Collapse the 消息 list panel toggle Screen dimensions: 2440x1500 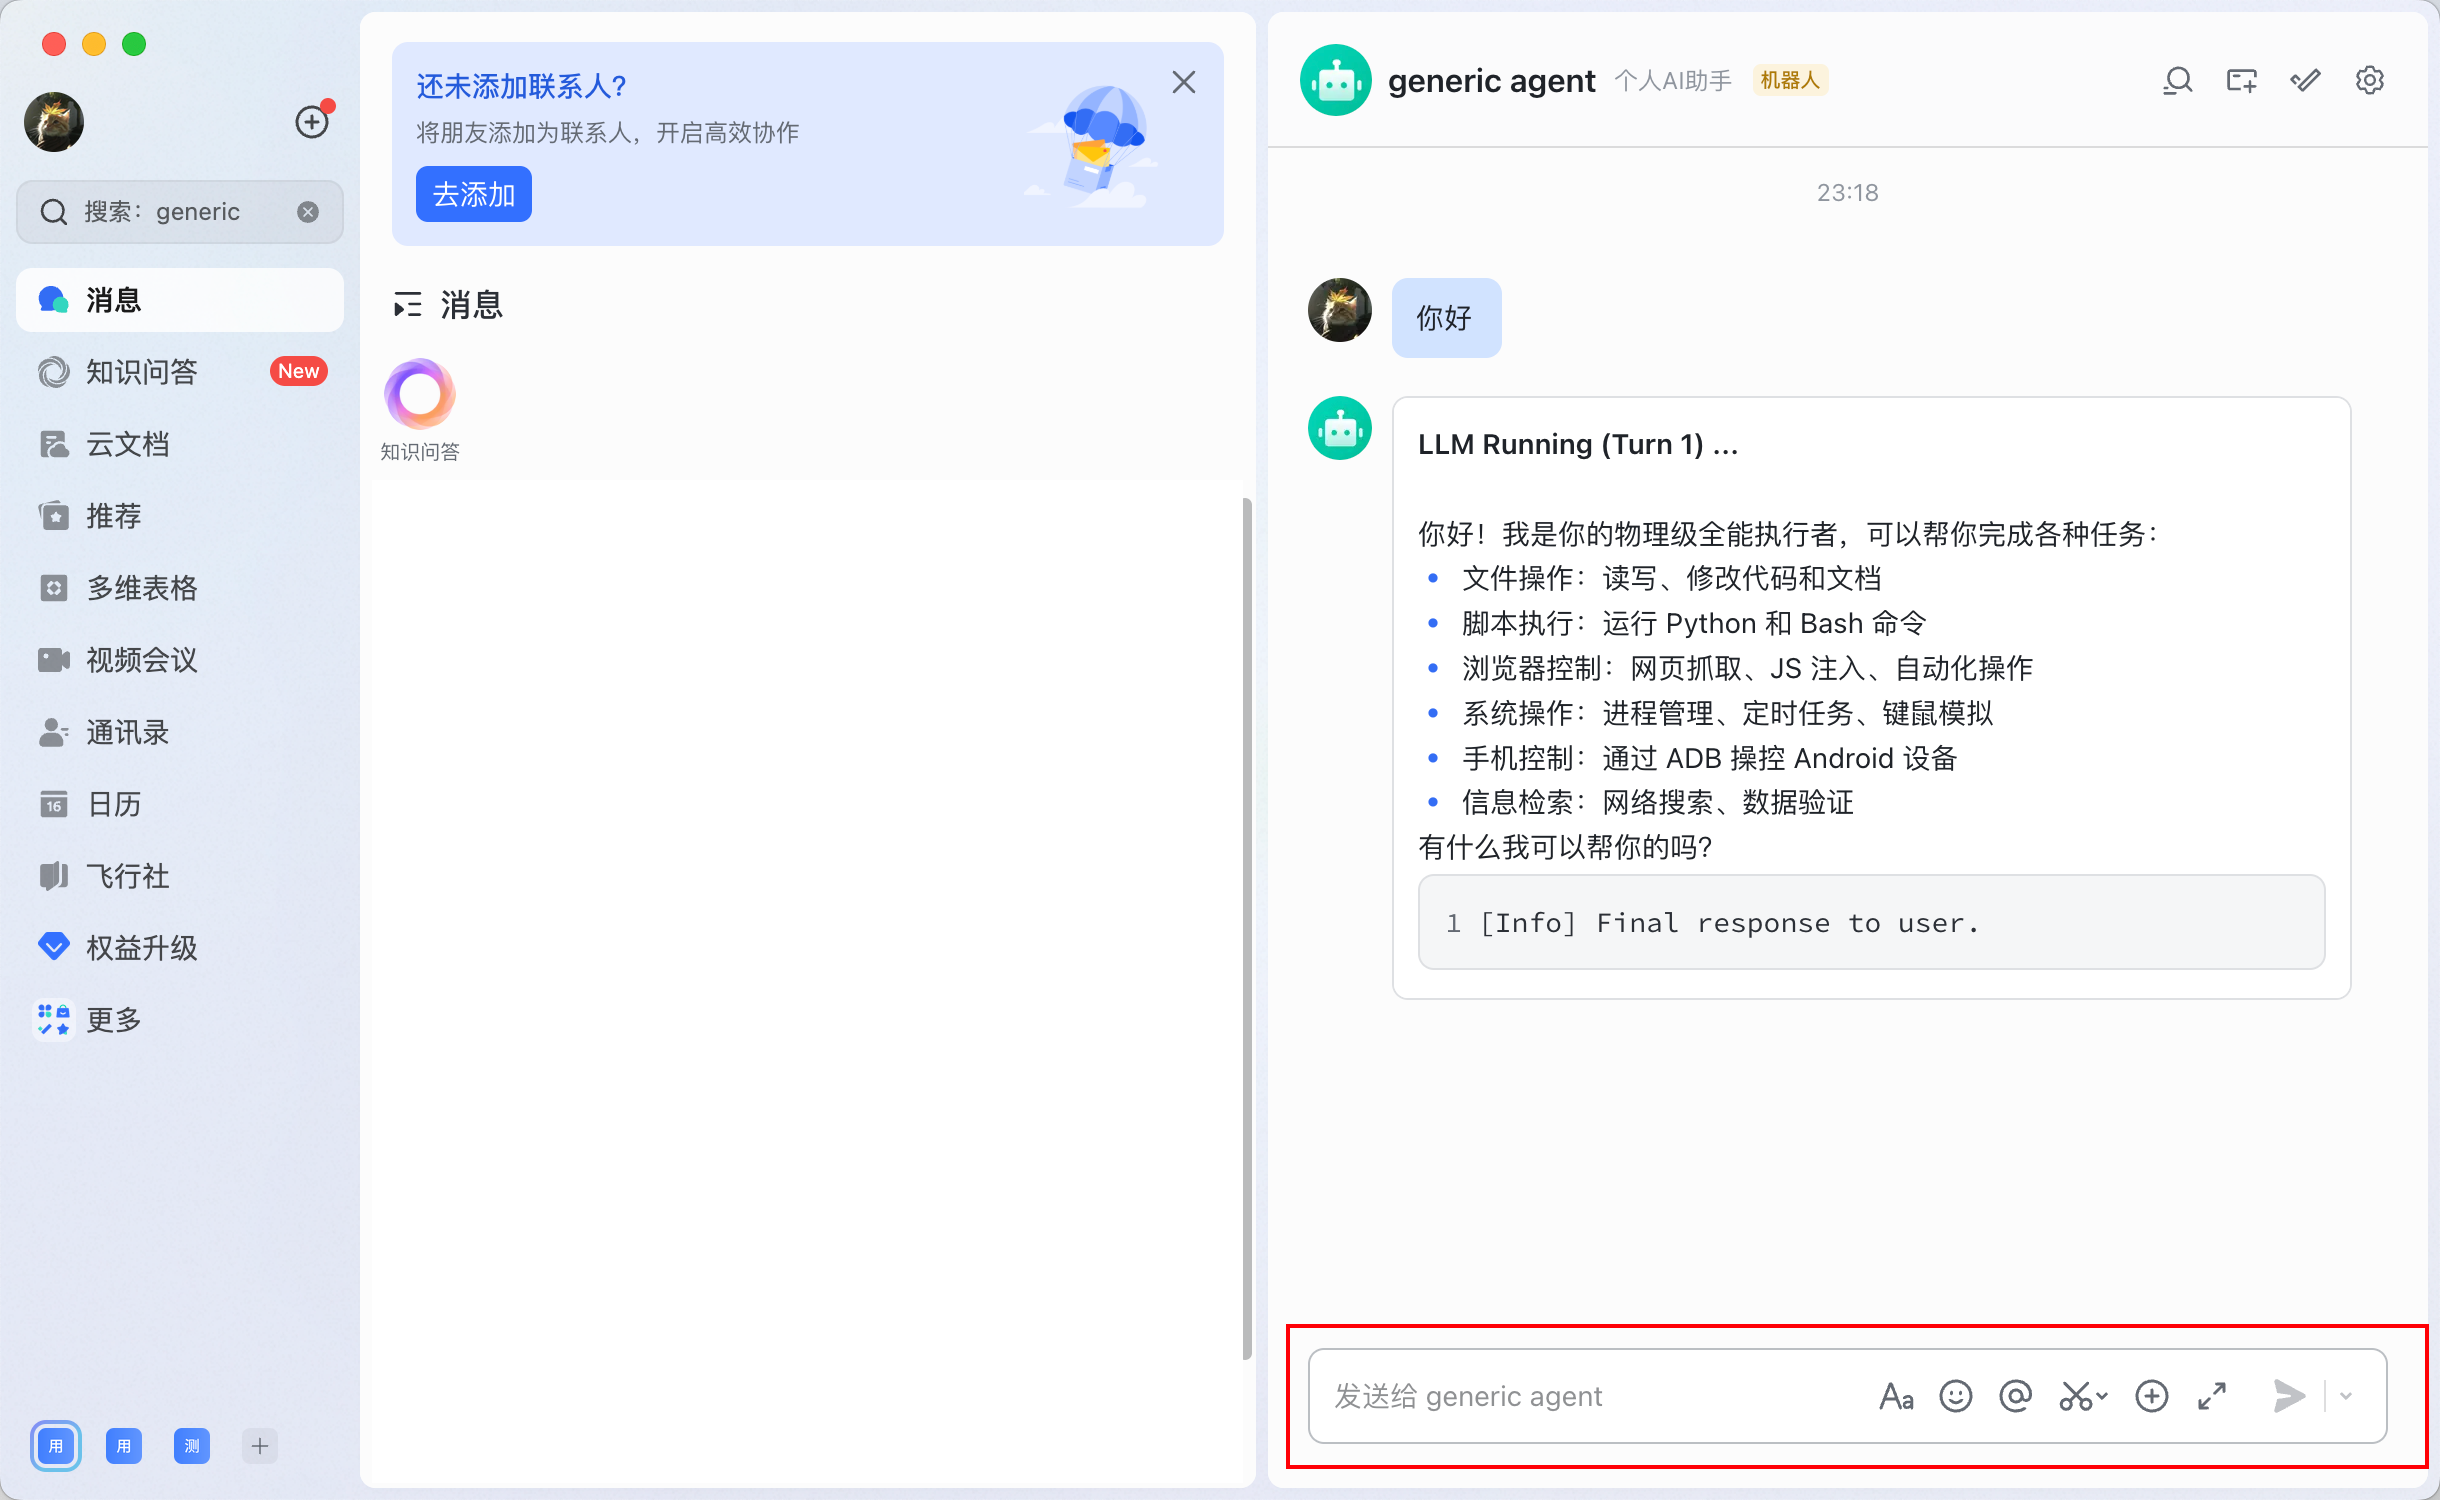pyautogui.click(x=407, y=305)
